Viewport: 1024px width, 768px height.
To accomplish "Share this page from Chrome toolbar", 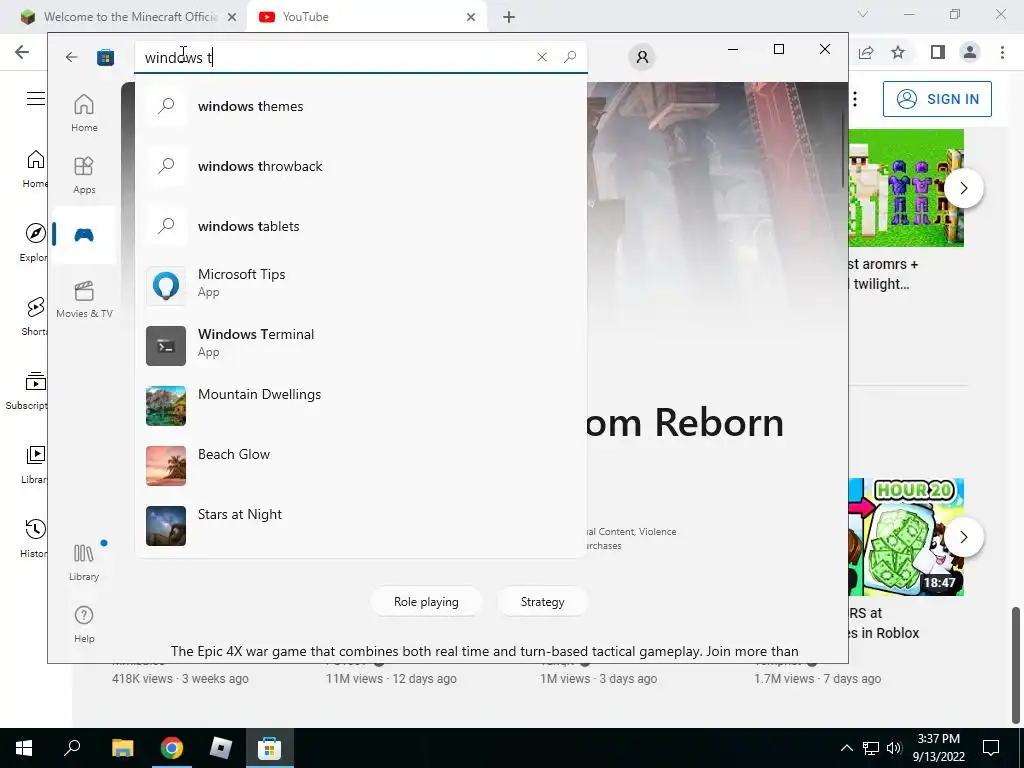I will click(x=866, y=52).
